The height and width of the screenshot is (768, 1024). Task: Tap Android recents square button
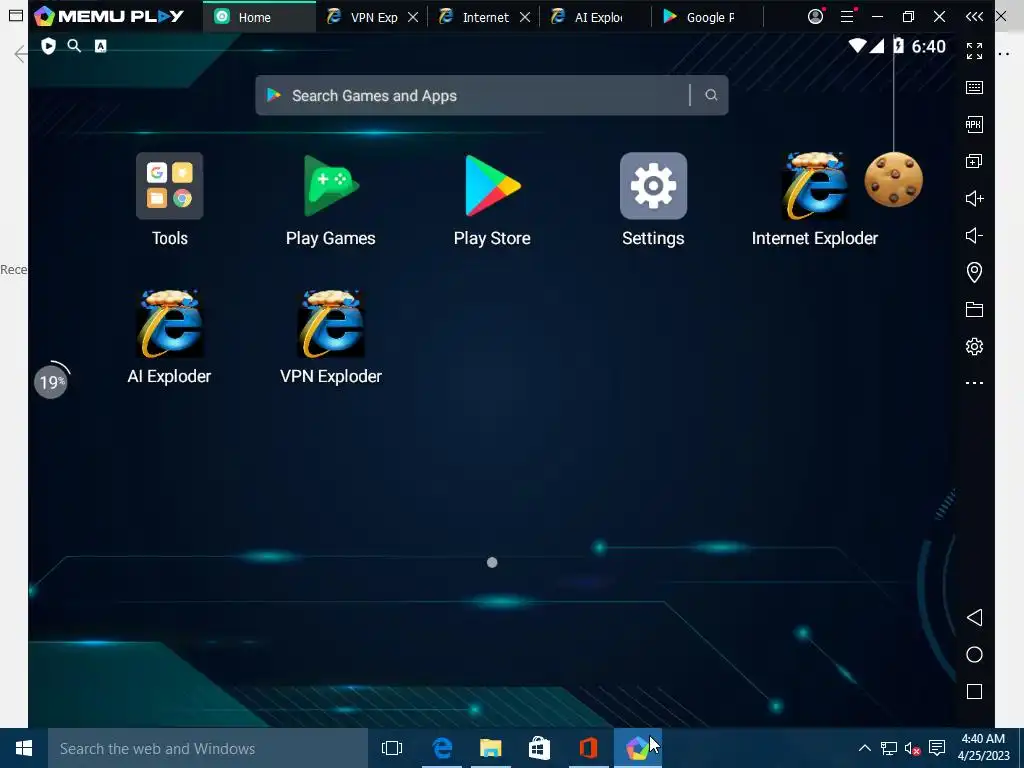(x=974, y=692)
